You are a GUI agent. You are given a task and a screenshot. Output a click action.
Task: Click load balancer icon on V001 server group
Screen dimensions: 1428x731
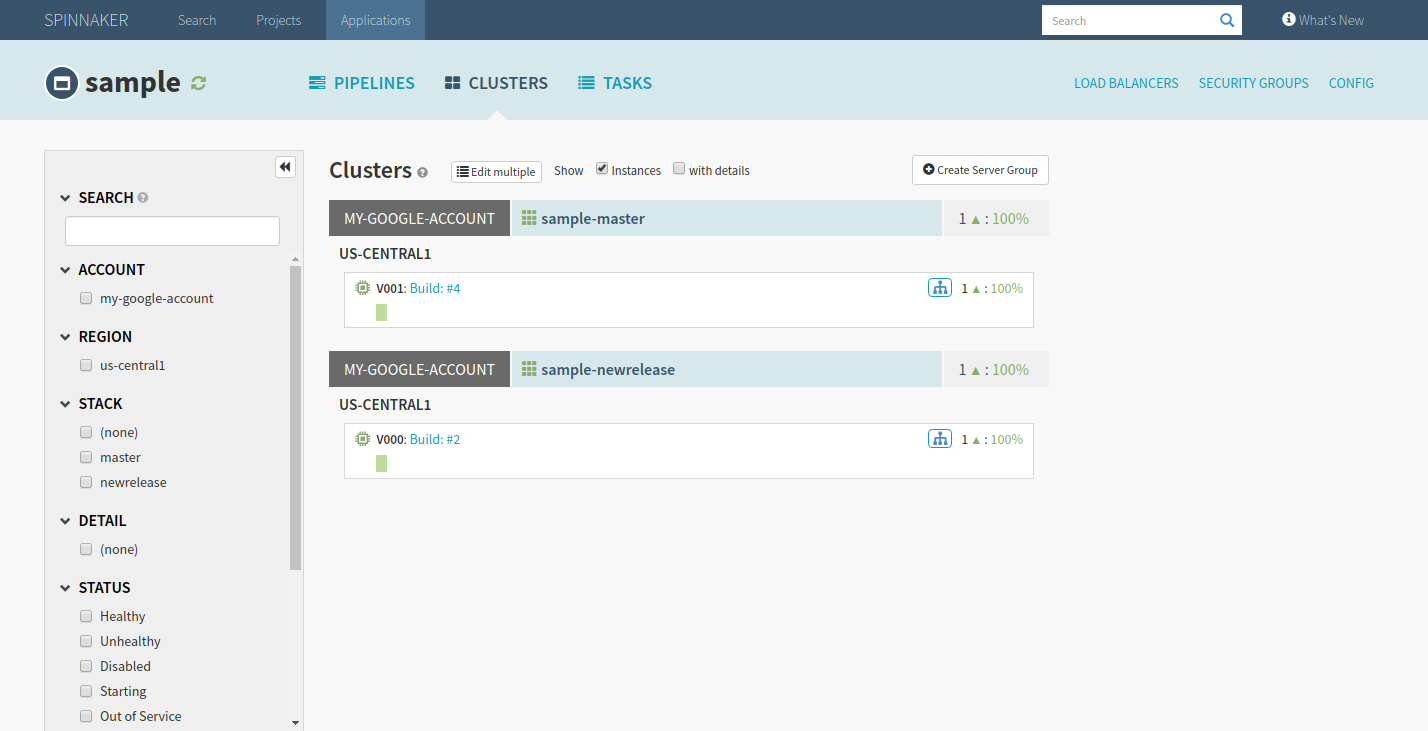pyautogui.click(x=939, y=288)
